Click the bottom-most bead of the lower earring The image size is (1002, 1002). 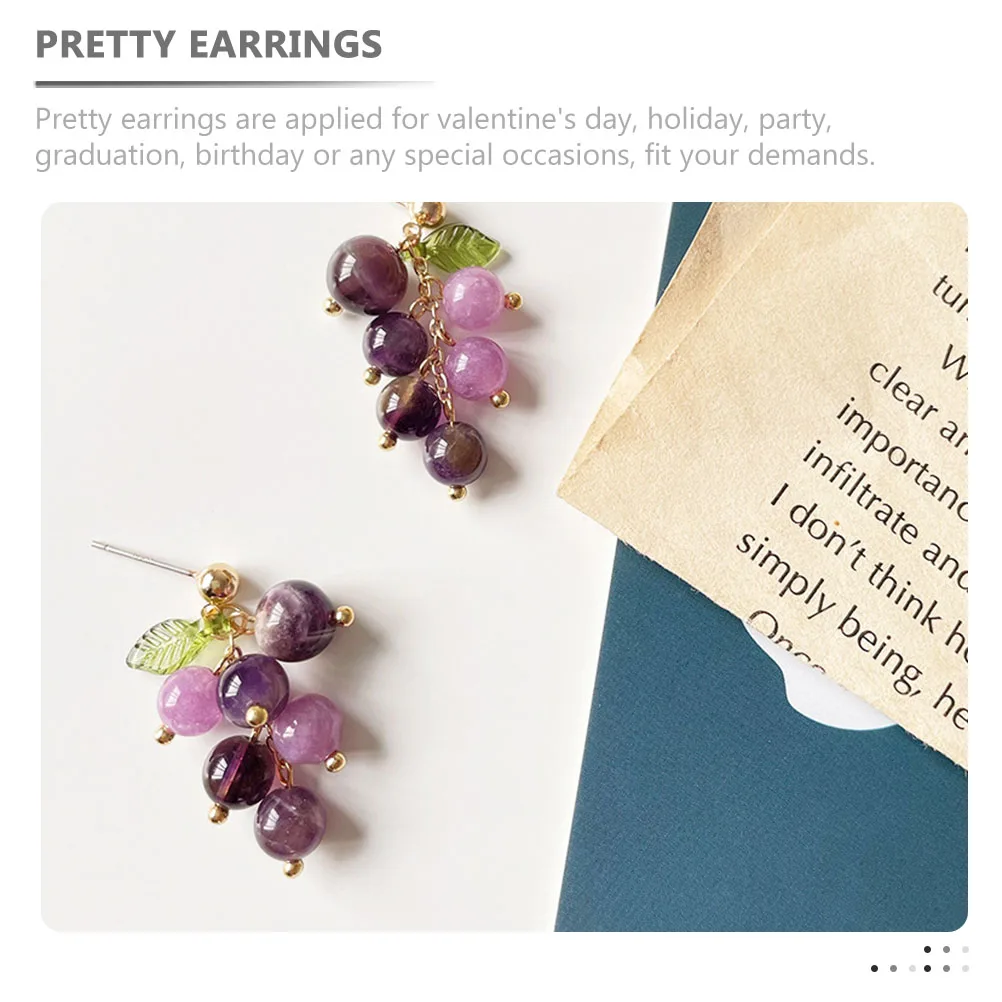click(x=291, y=823)
